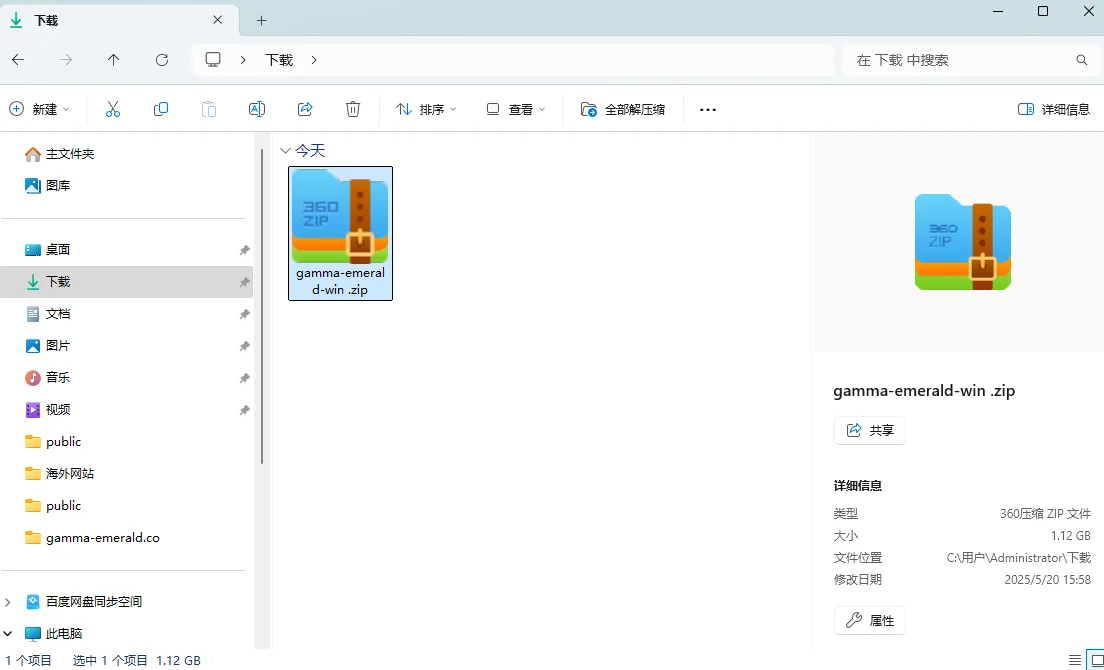This screenshot has height=670, width=1104.
Task: Click the computer monitor icon in address bar
Action: coord(213,60)
